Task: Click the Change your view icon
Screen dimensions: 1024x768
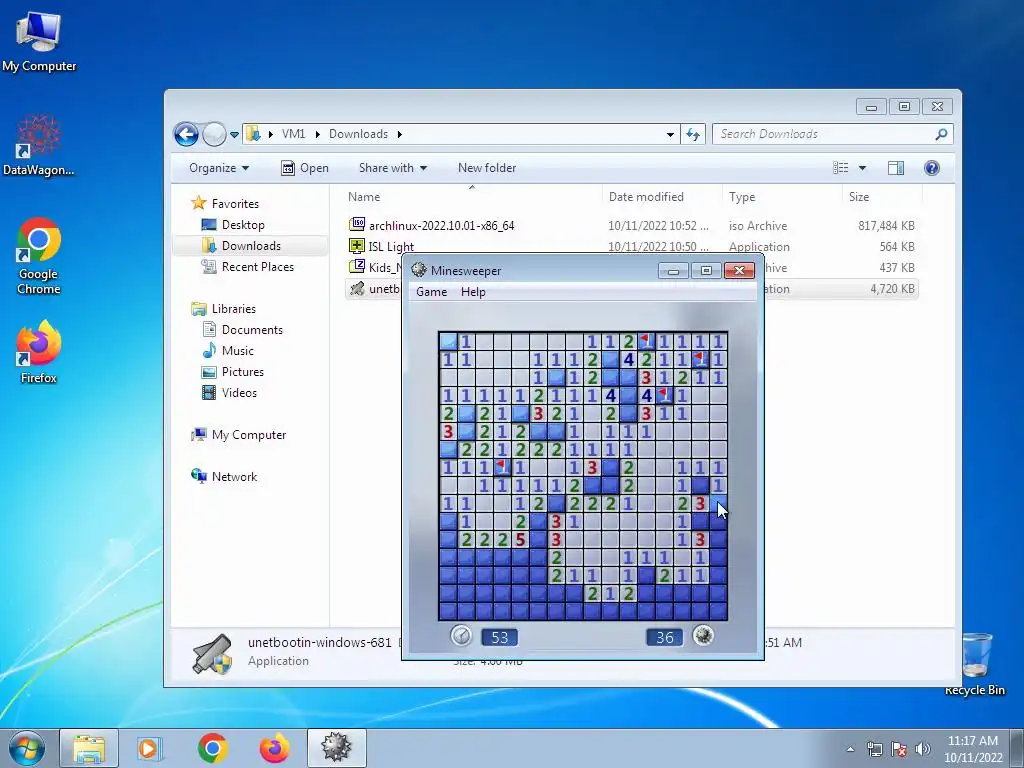Action: pyautogui.click(x=840, y=168)
